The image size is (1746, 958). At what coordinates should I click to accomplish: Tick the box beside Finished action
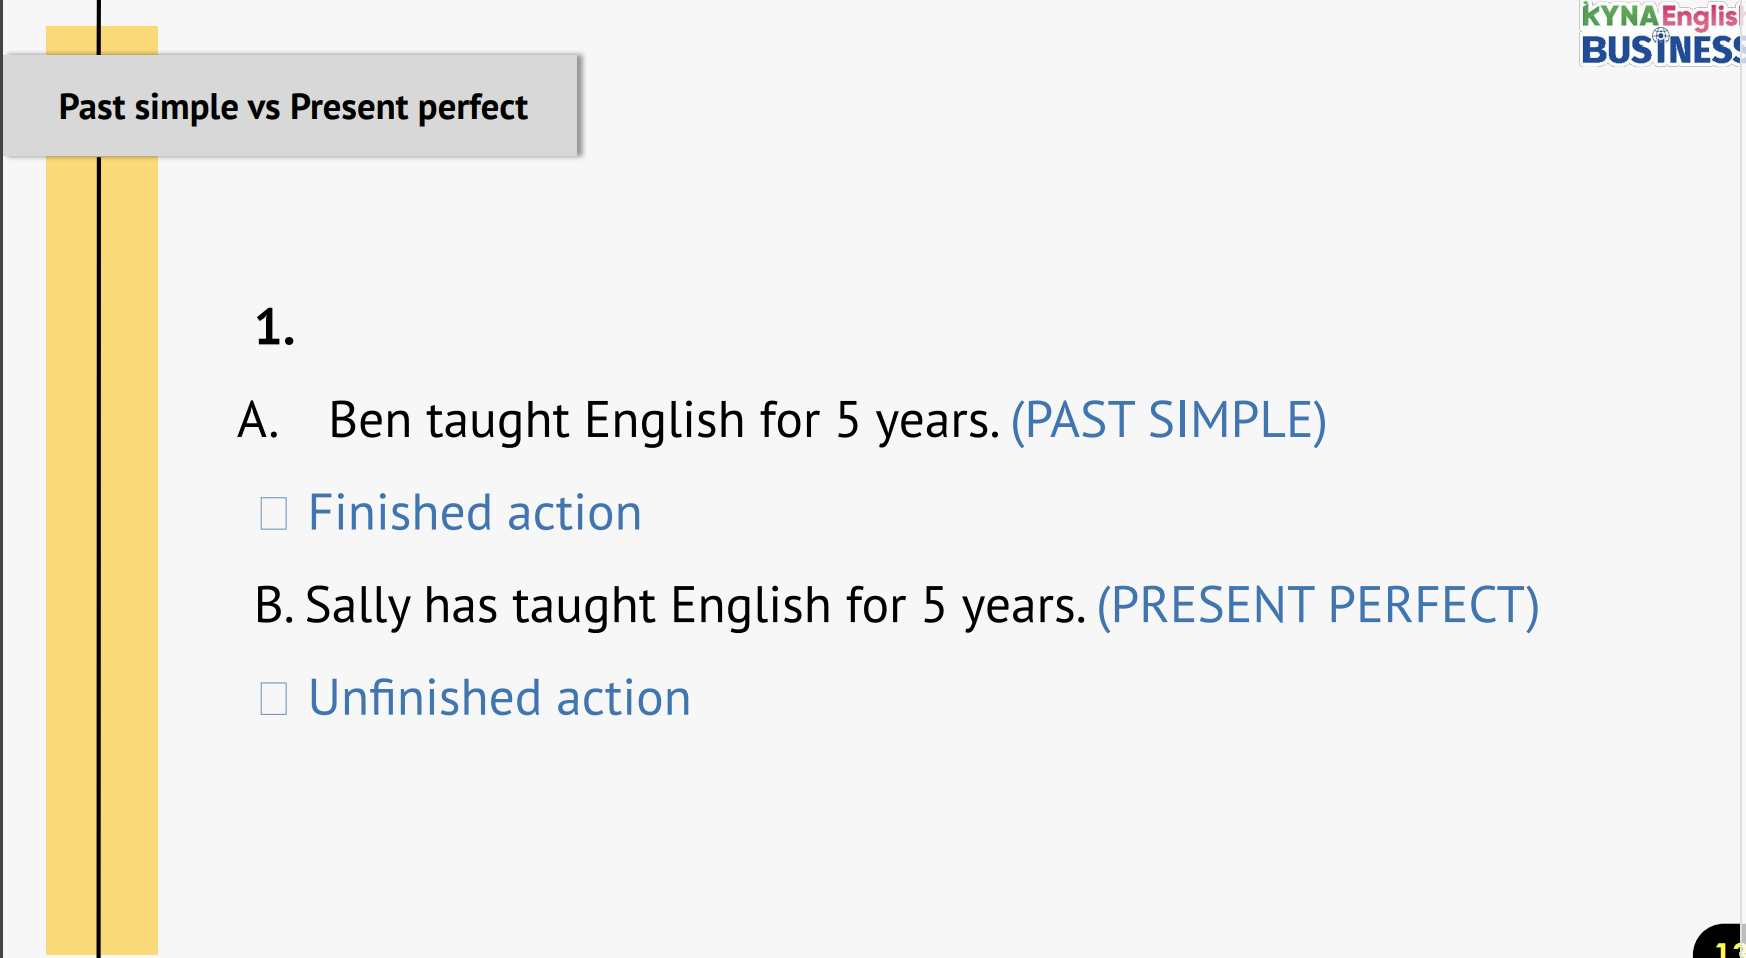tap(273, 514)
